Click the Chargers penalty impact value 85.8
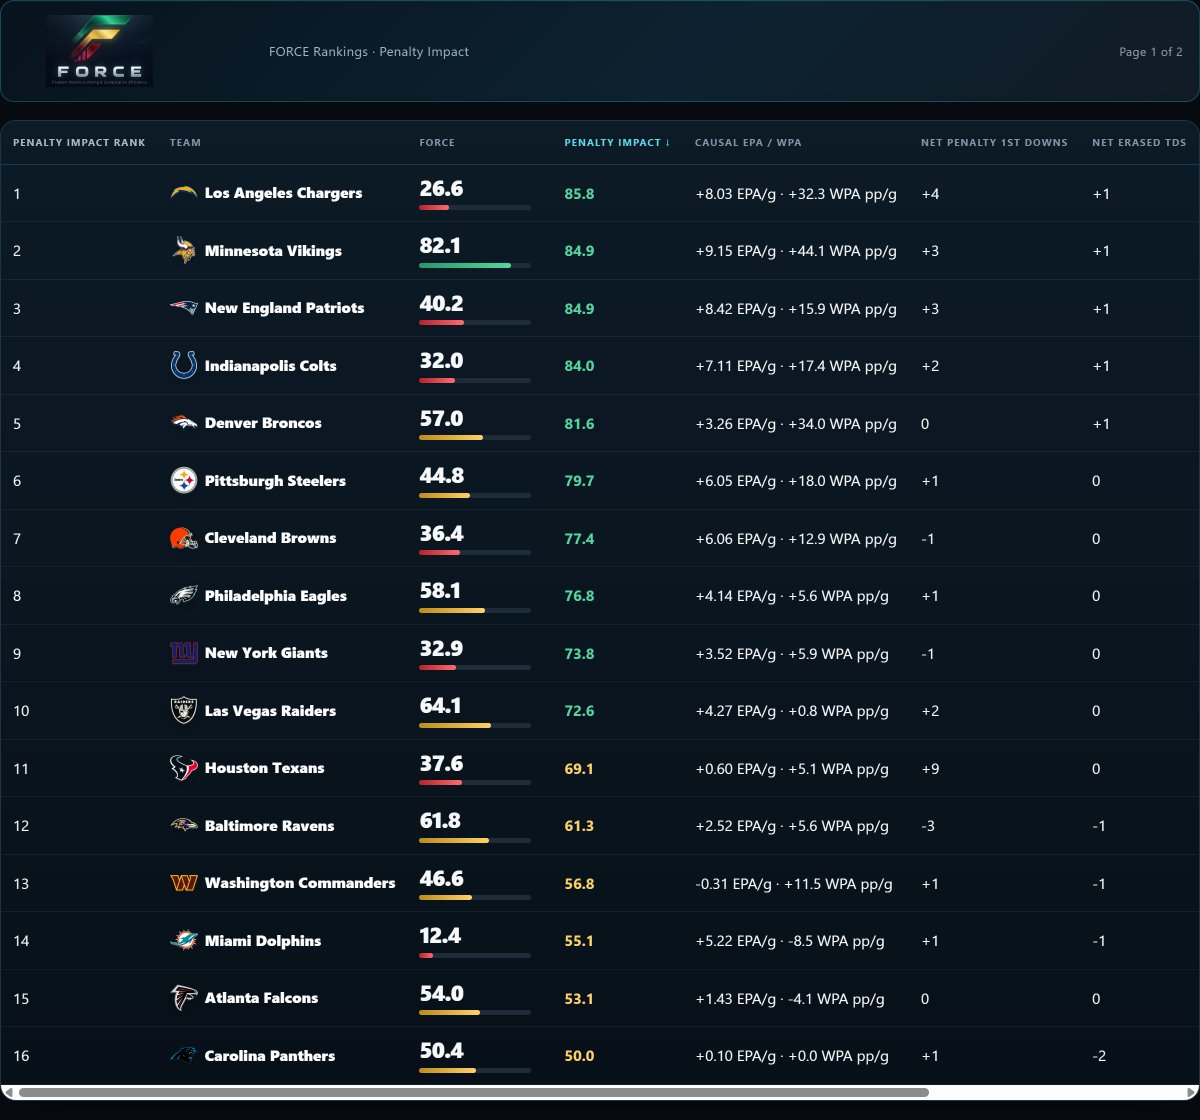 pyautogui.click(x=579, y=194)
